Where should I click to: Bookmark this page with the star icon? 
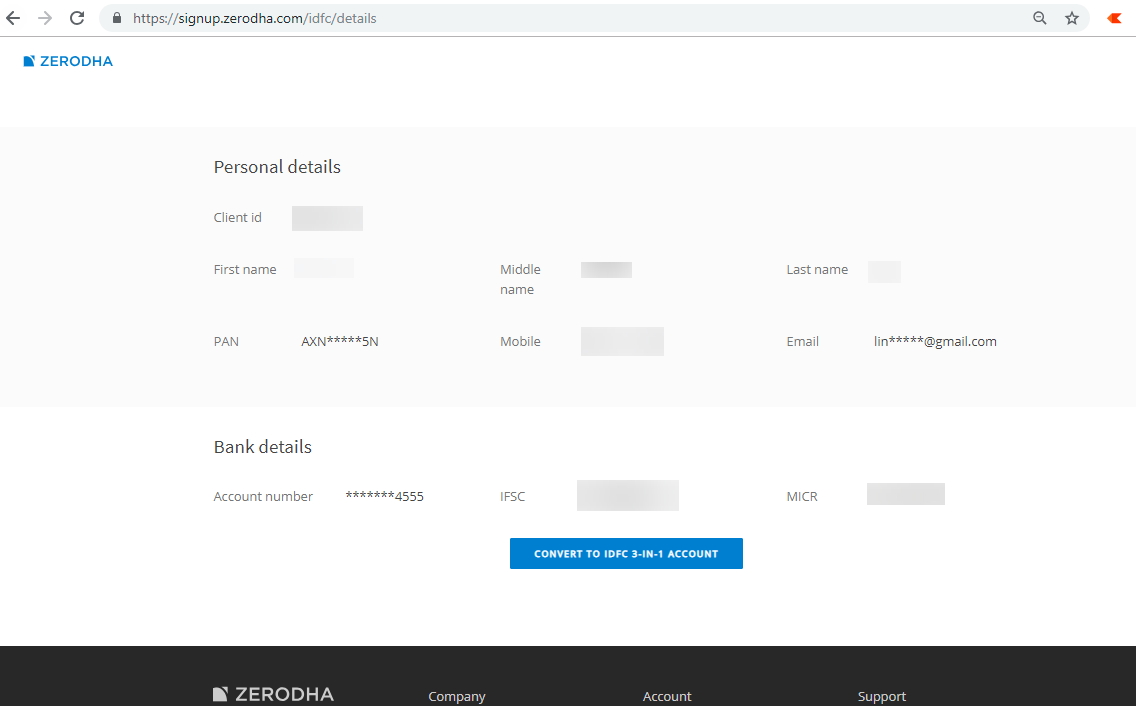tap(1072, 18)
